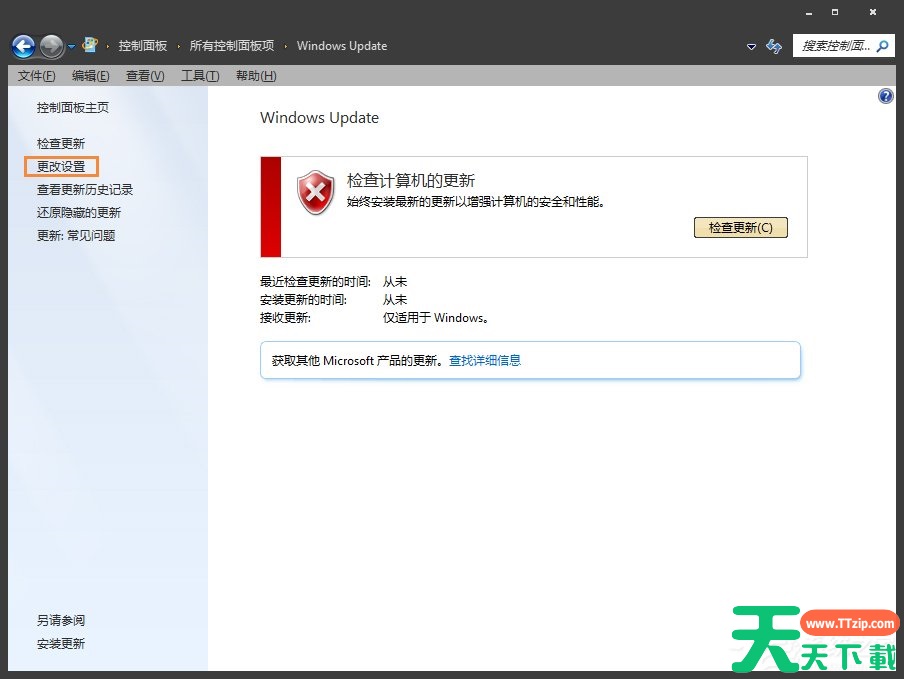Screen dimensions: 904x679
Task: Open the 工具(T) menu
Action: [x=199, y=76]
